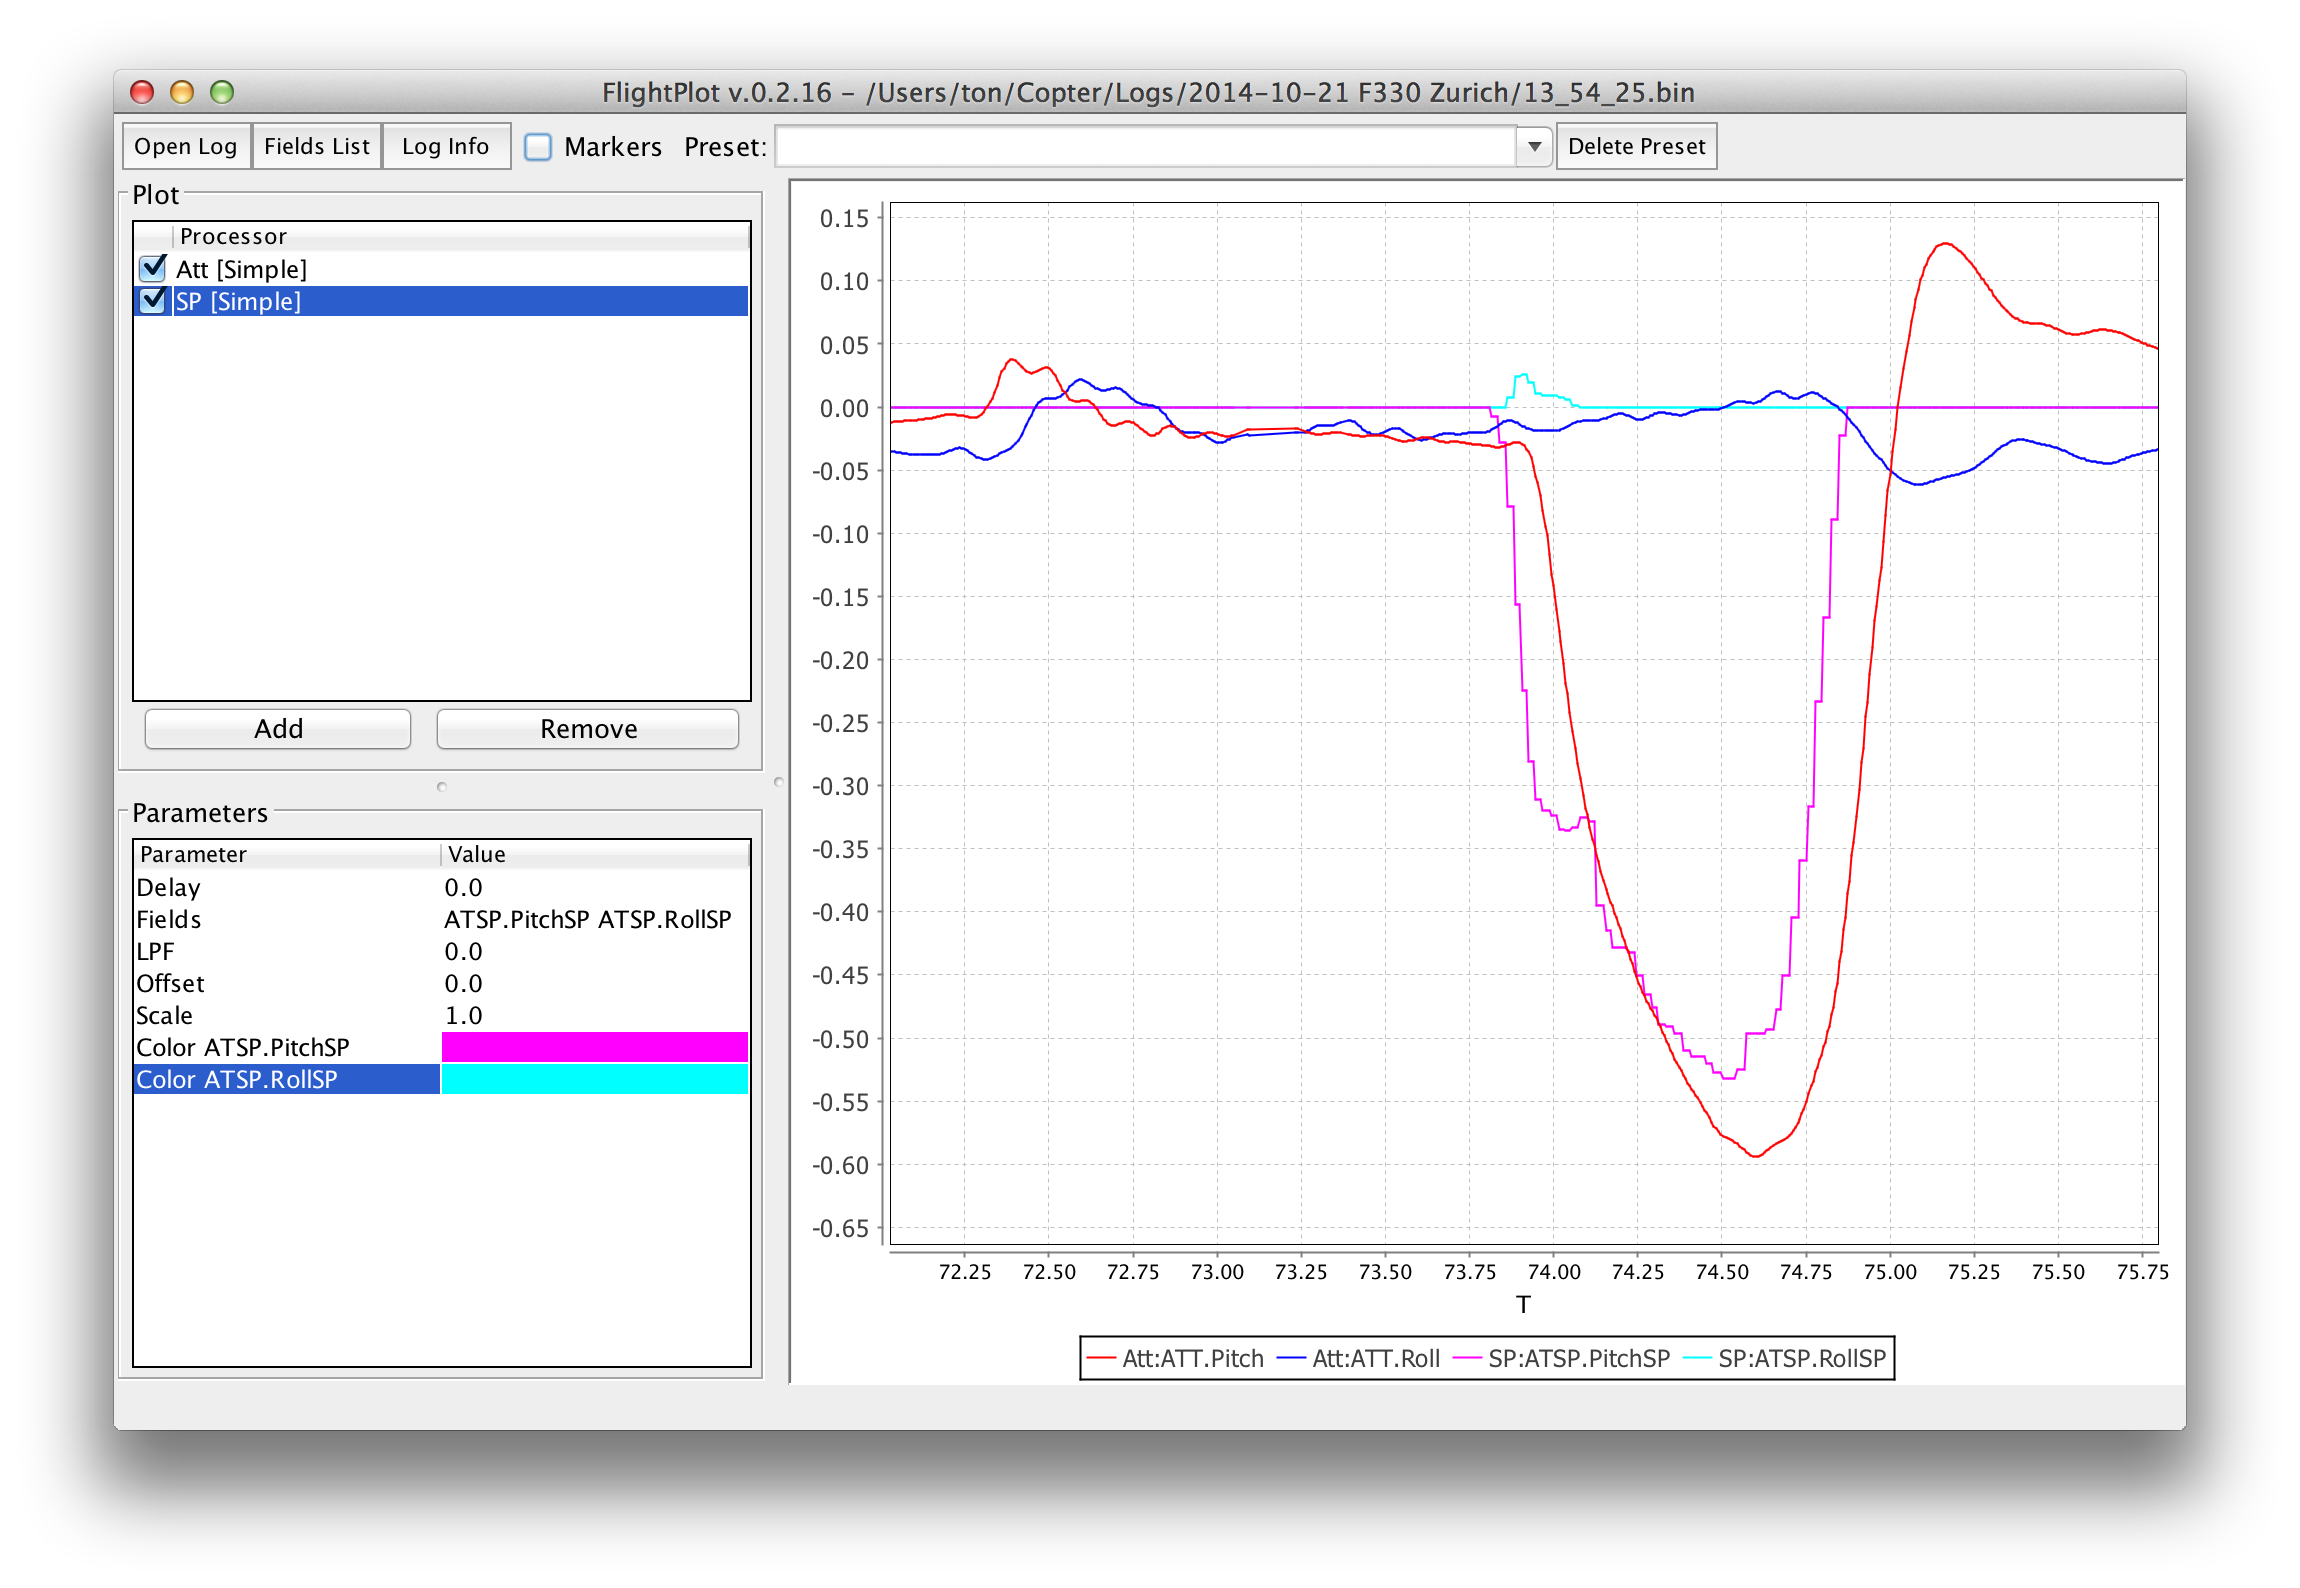Select the Offset parameter row
This screenshot has width=2300, height=1588.
point(441,984)
